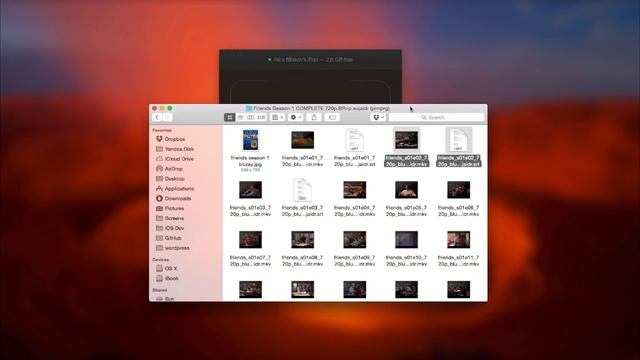The height and width of the screenshot is (360, 640).
Task: Select friends_s01e03 mkv video file
Action: click(250, 190)
